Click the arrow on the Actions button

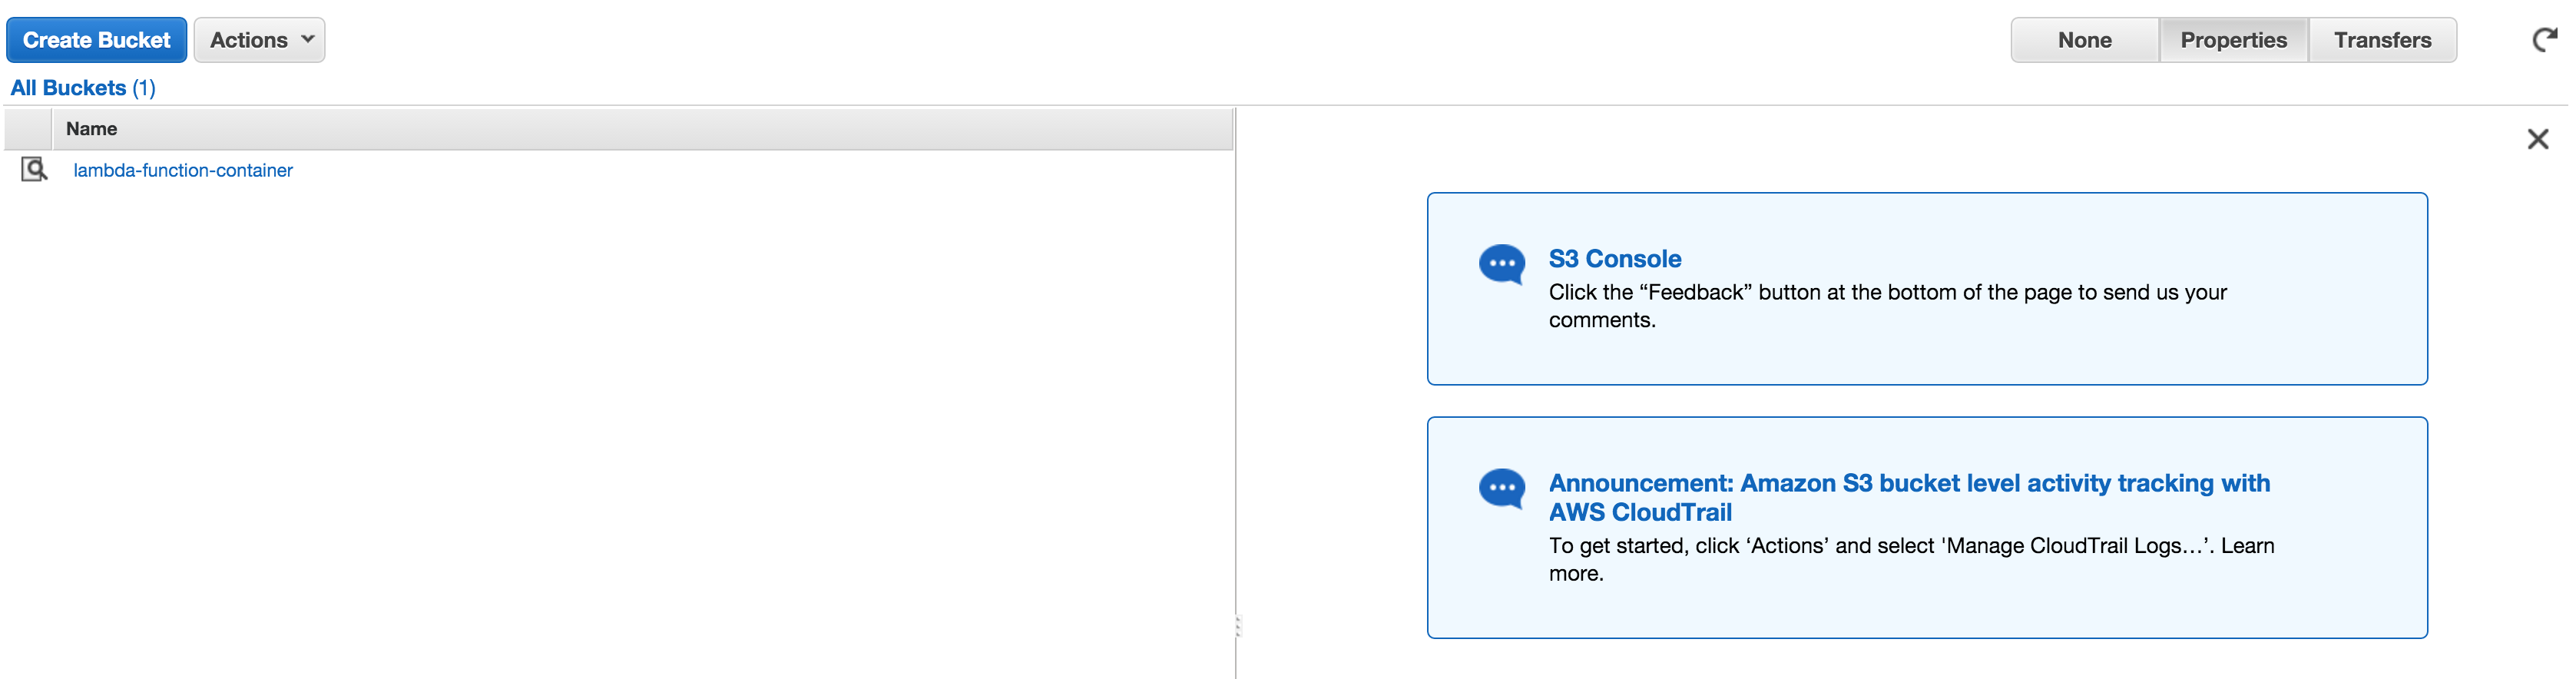(x=308, y=40)
